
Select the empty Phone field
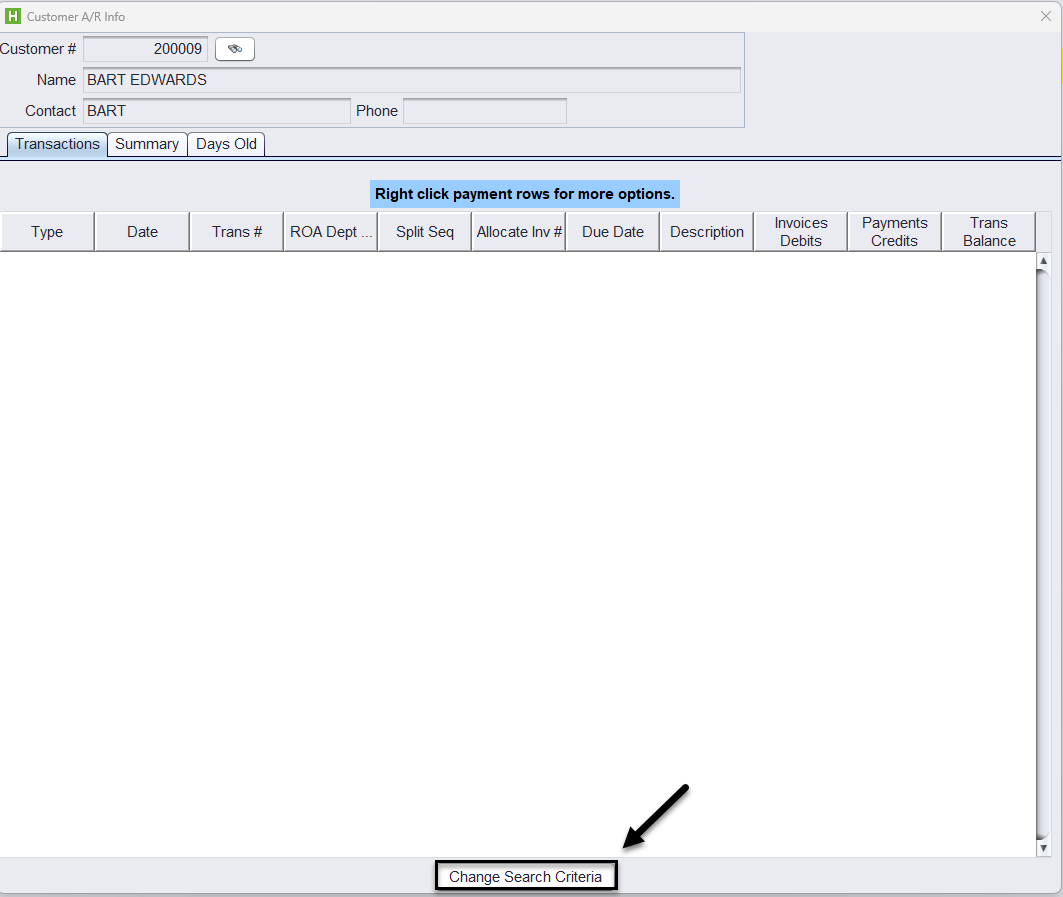click(x=484, y=111)
